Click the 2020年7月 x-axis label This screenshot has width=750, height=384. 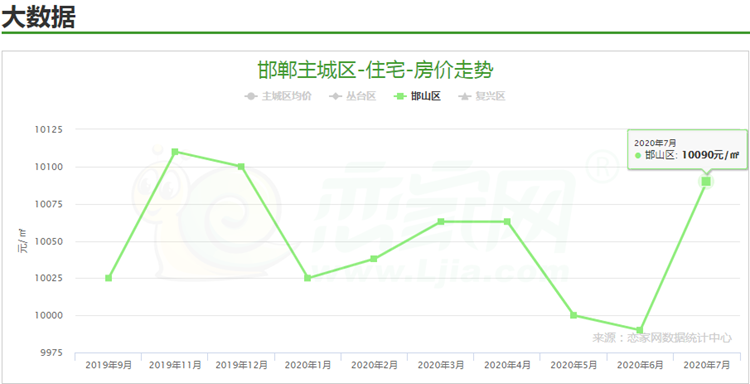pyautogui.click(x=706, y=365)
